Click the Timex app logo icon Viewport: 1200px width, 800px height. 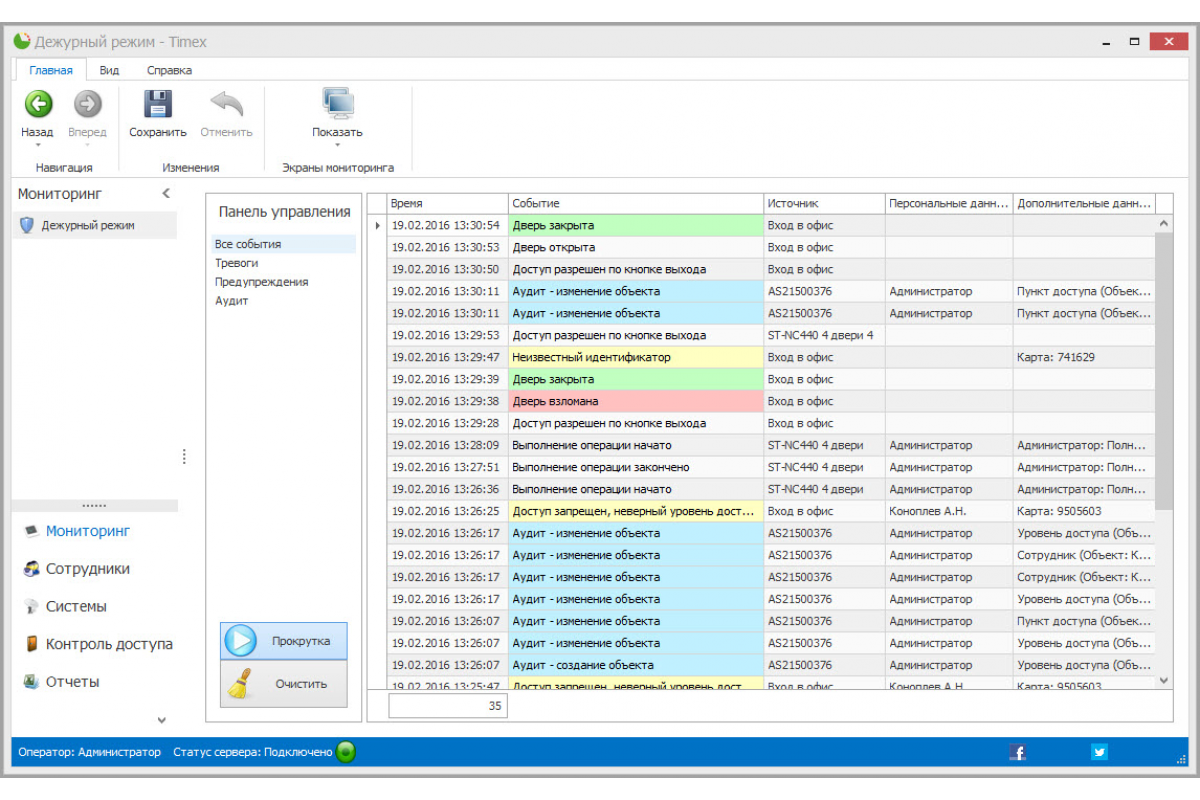point(22,41)
